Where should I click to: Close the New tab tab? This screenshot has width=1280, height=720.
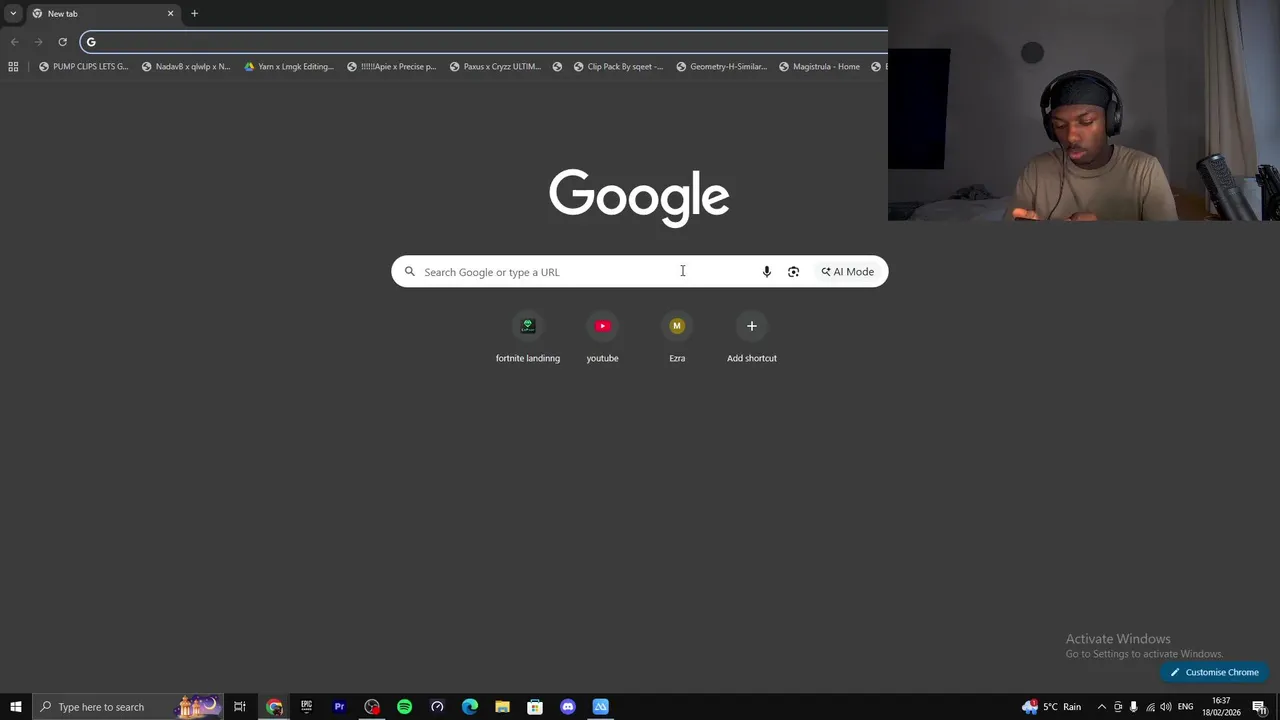(170, 14)
